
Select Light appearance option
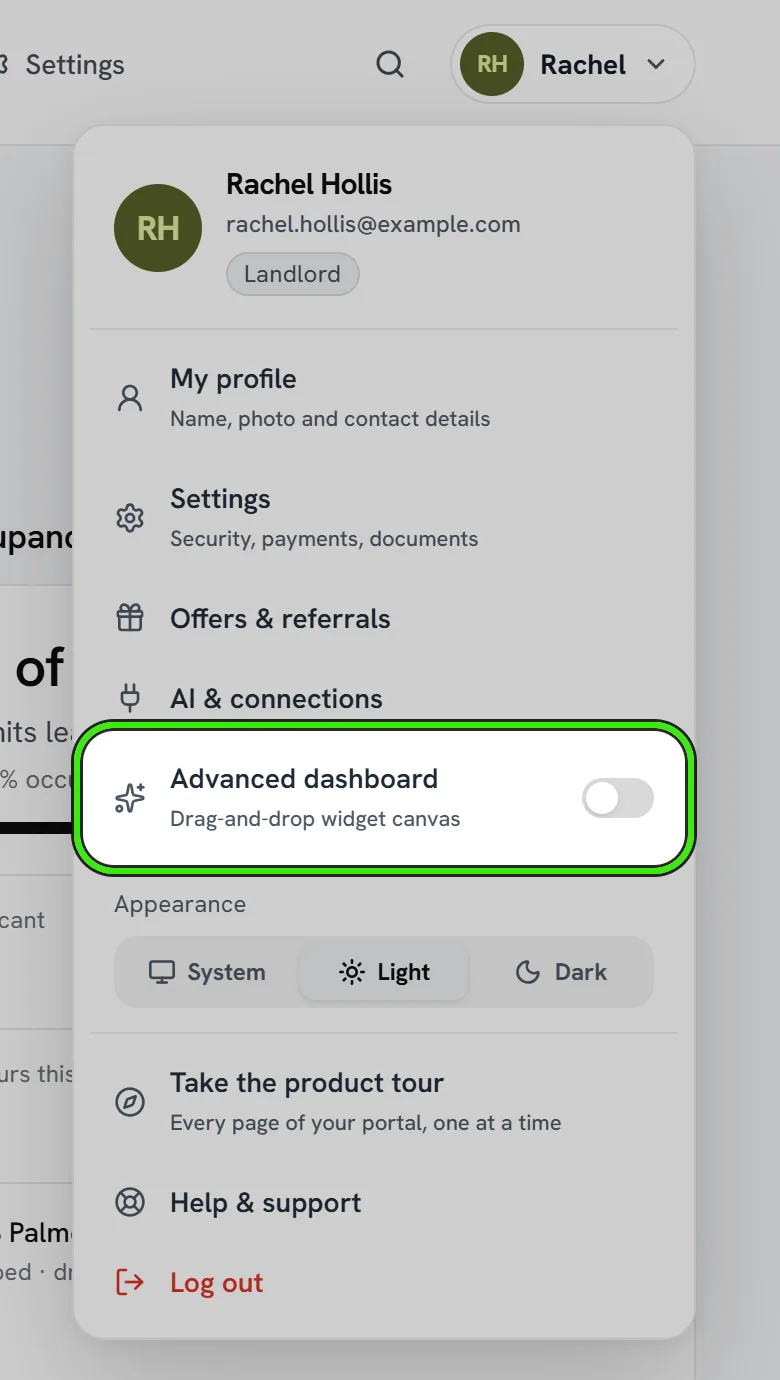384,972
